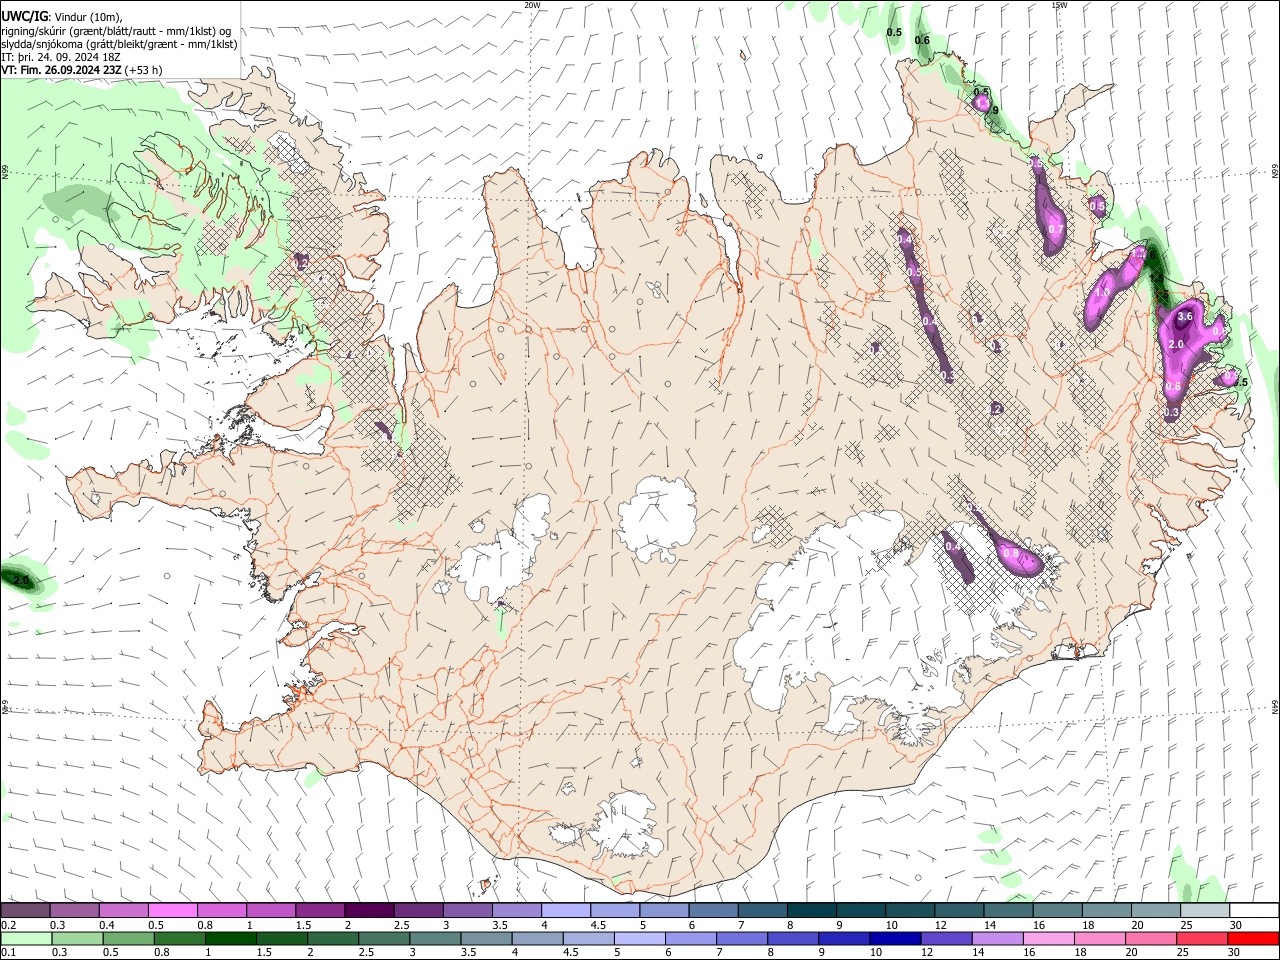The image size is (1280, 960).
Task: Click the darkest green rain swatch starting at 1
Action: [x=231, y=938]
